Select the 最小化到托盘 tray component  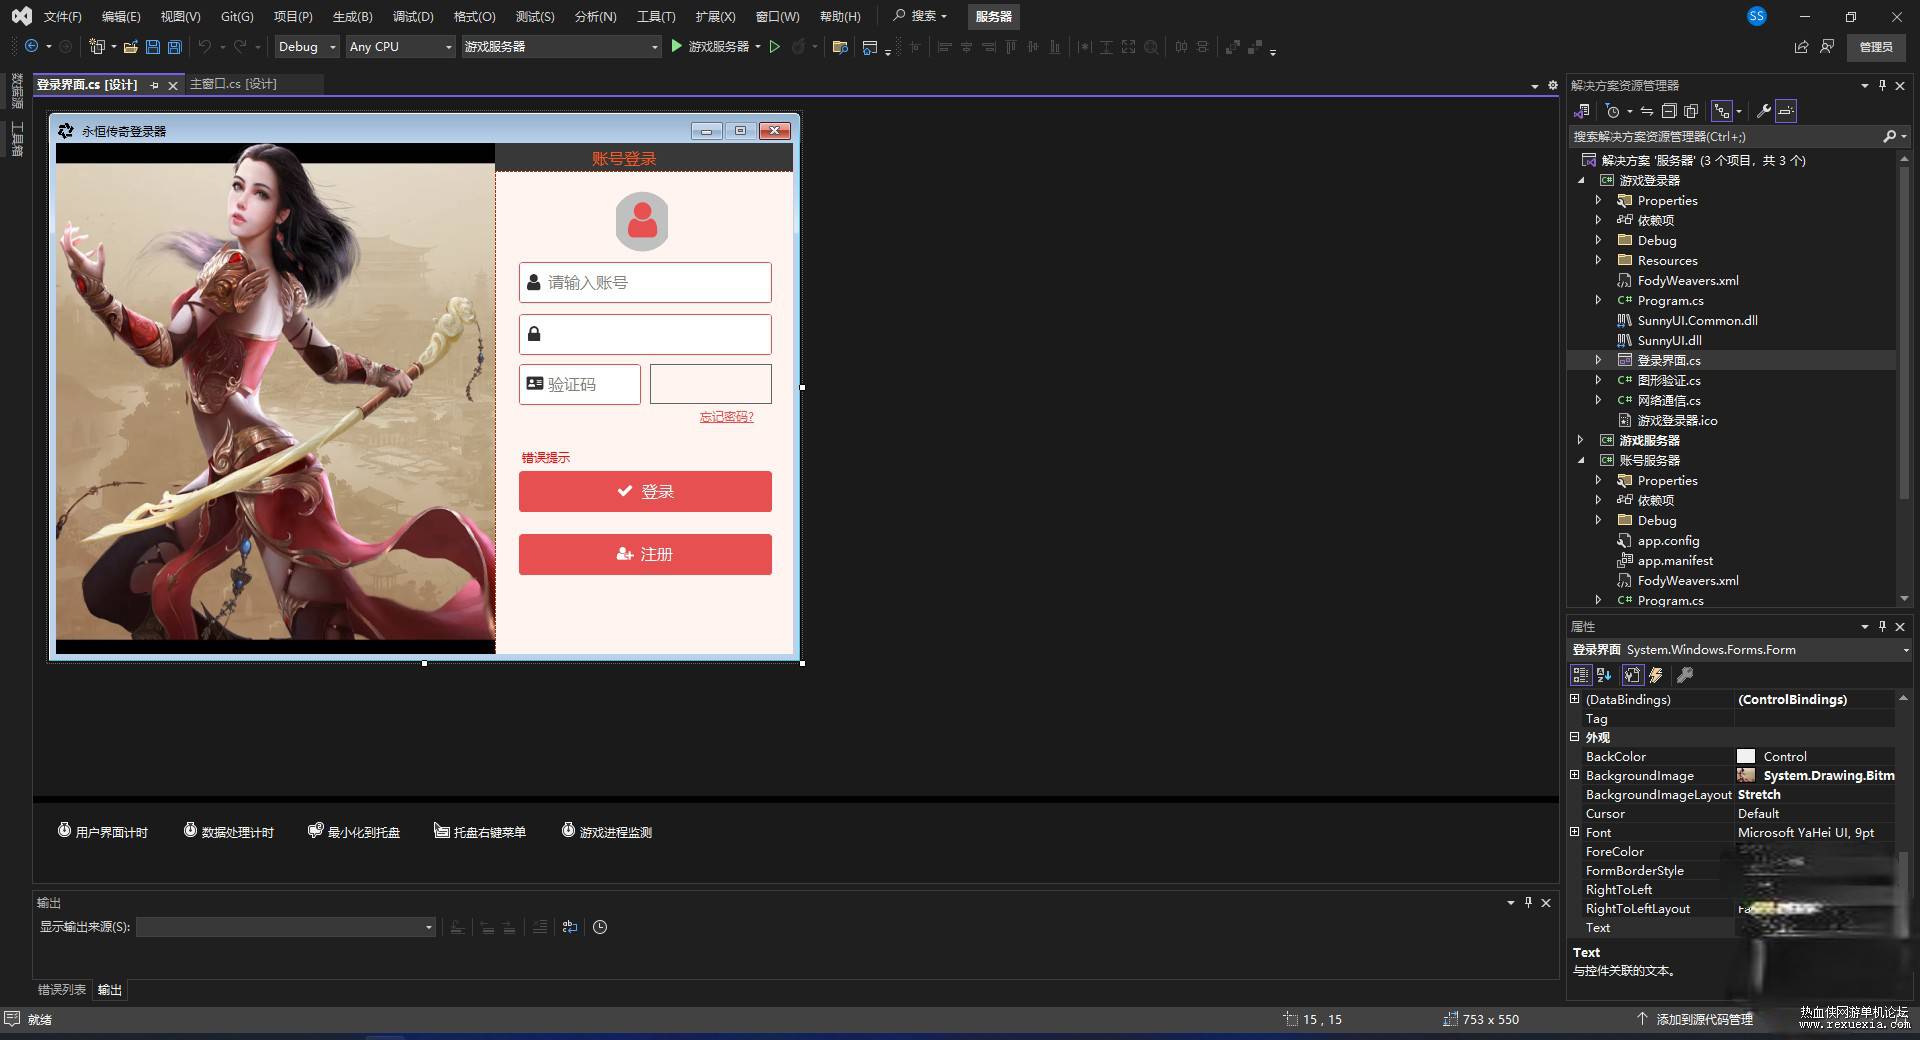354,832
